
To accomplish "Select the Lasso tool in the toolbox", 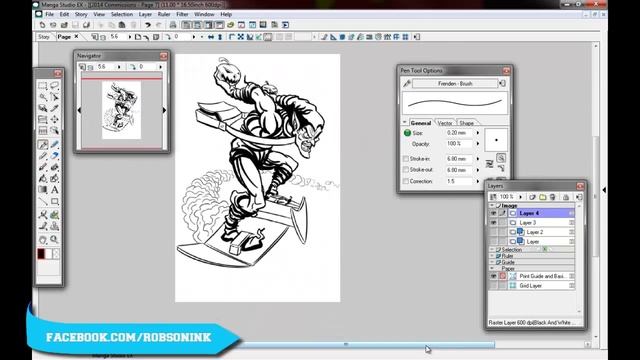I will point(54,86).
